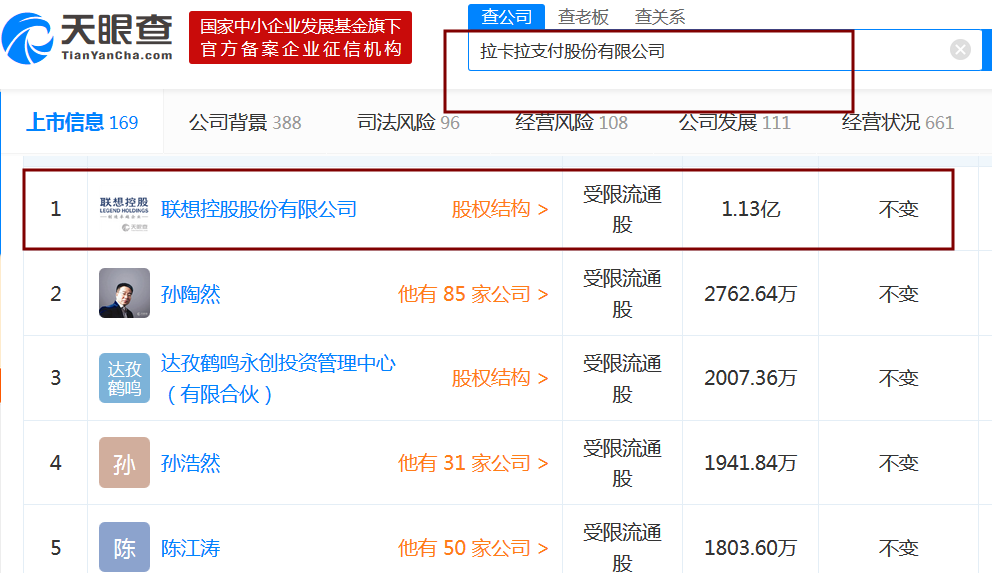View 股权结构 for 联想控股

500,209
